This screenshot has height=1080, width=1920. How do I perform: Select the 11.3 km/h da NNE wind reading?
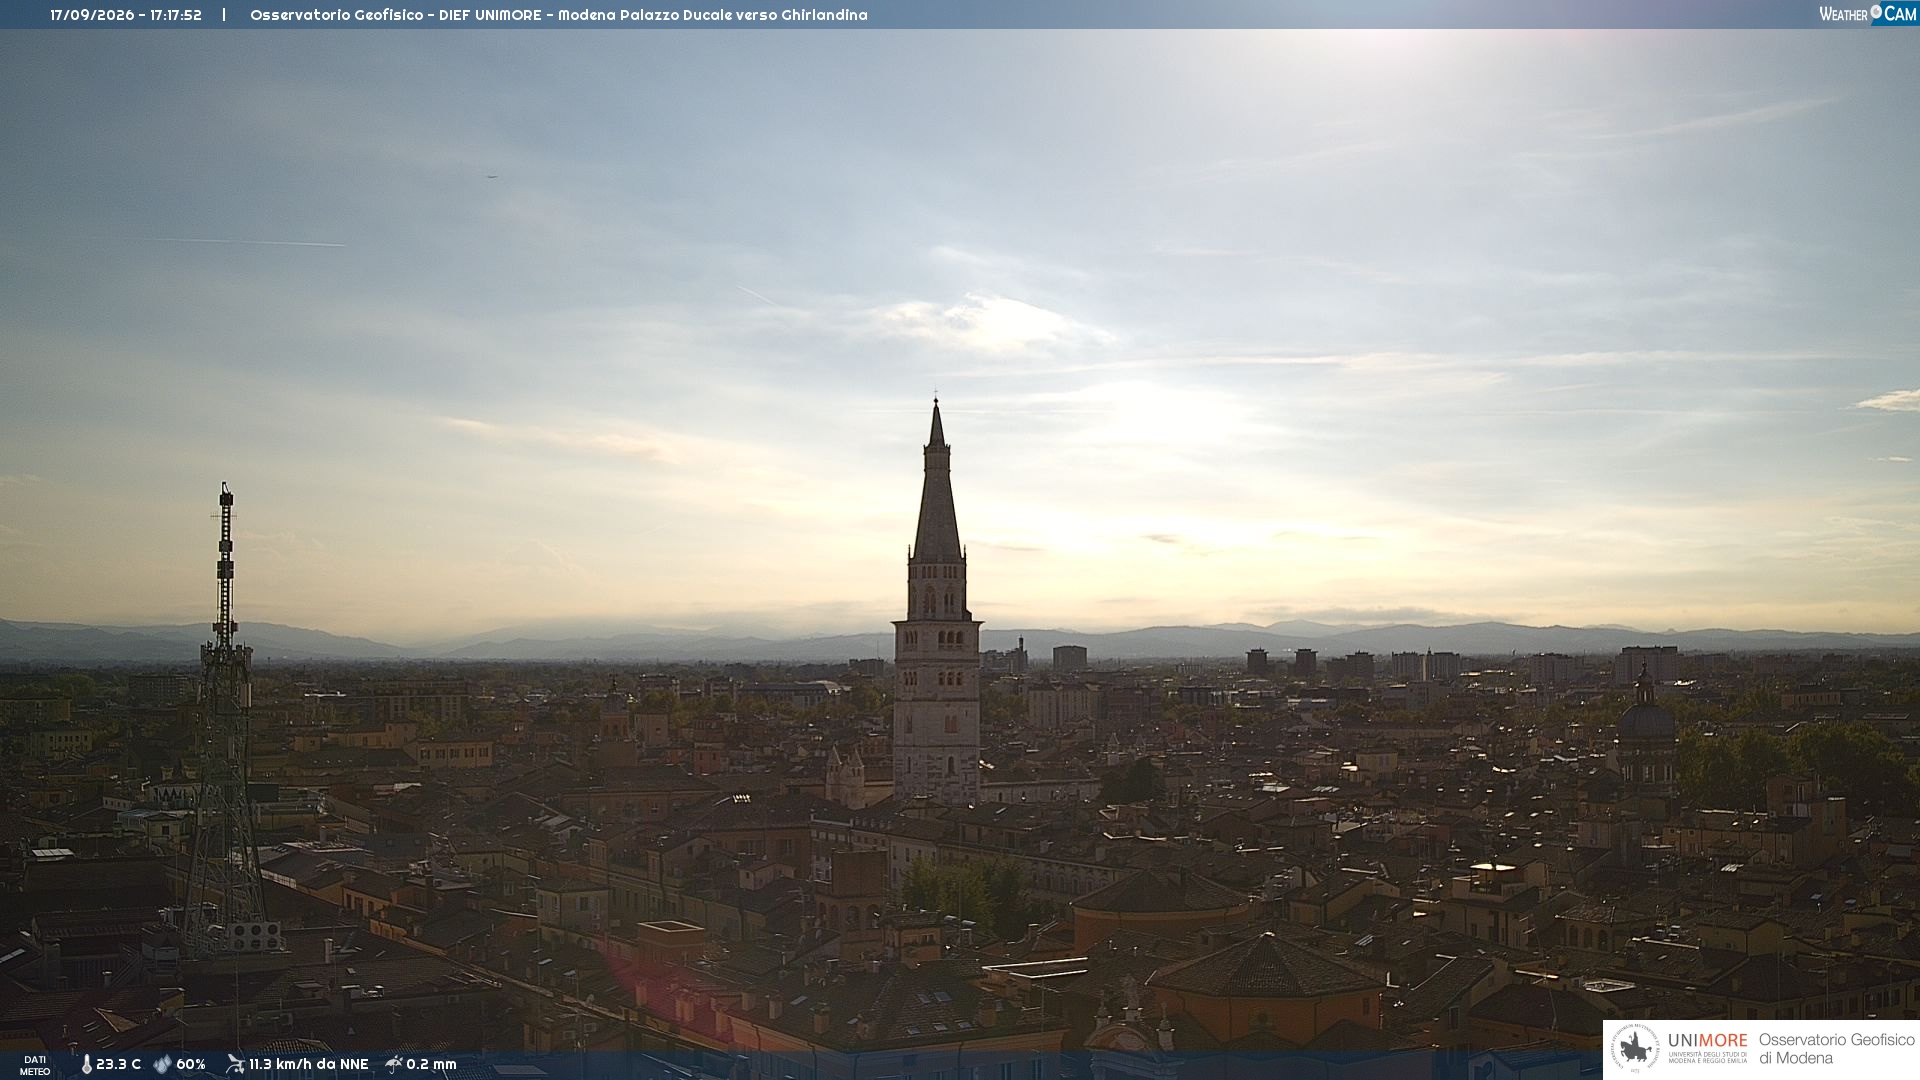(308, 1064)
